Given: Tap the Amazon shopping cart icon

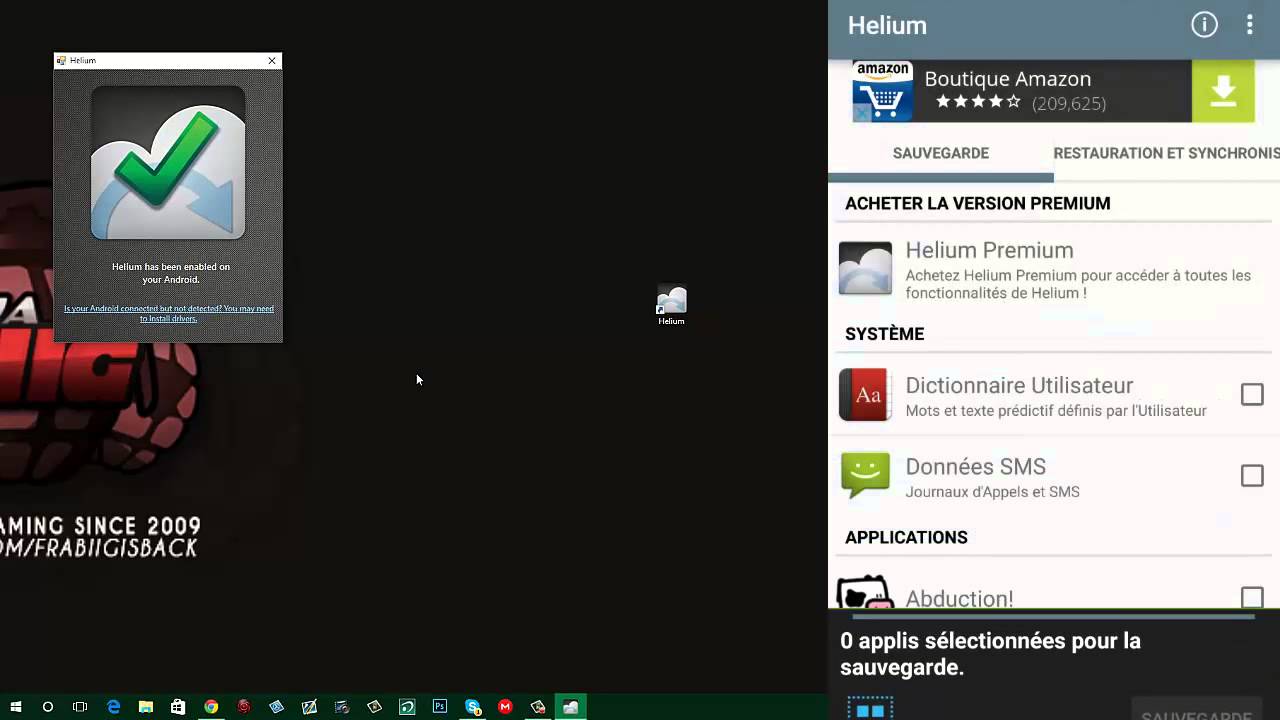Looking at the screenshot, I should pyautogui.click(x=882, y=91).
